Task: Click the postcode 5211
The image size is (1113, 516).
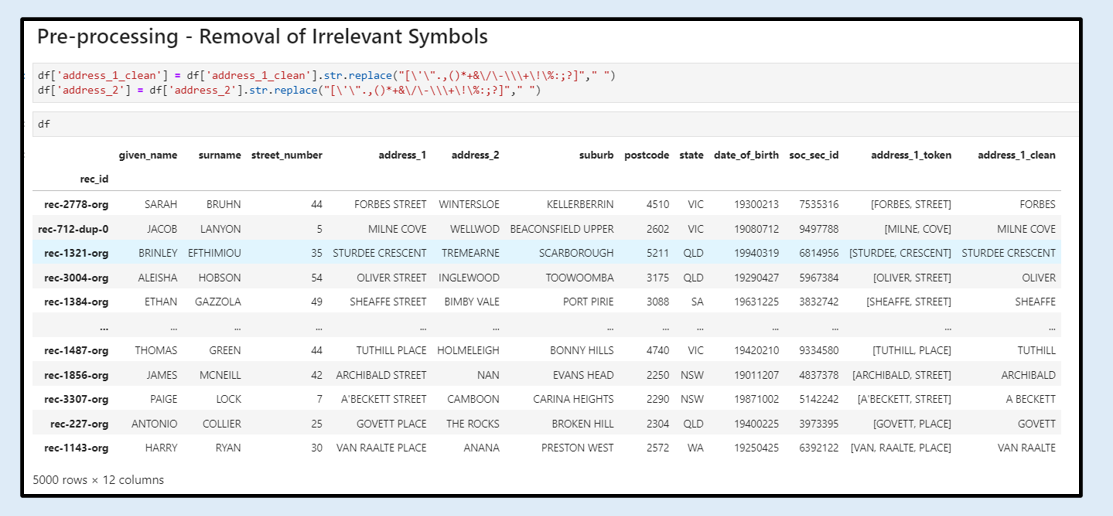Action: [x=657, y=253]
